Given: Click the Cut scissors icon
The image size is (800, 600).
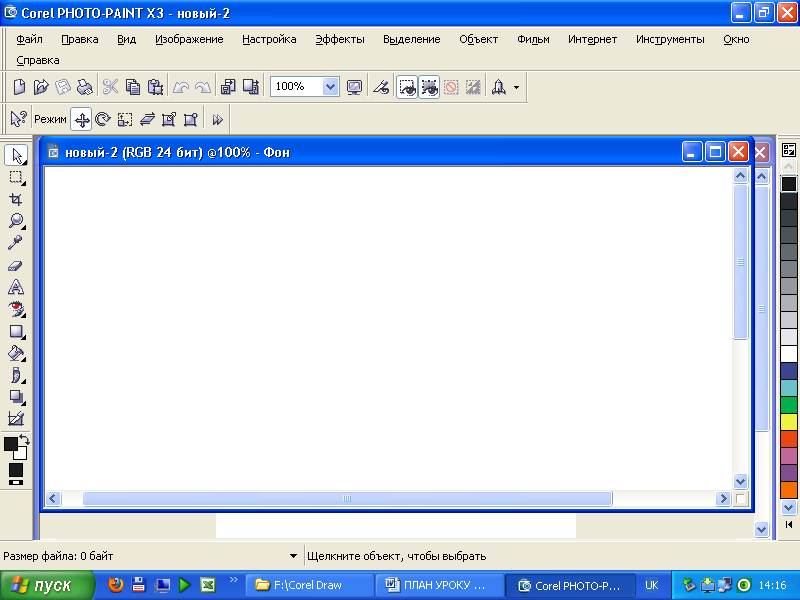Looking at the screenshot, I should click(110, 87).
